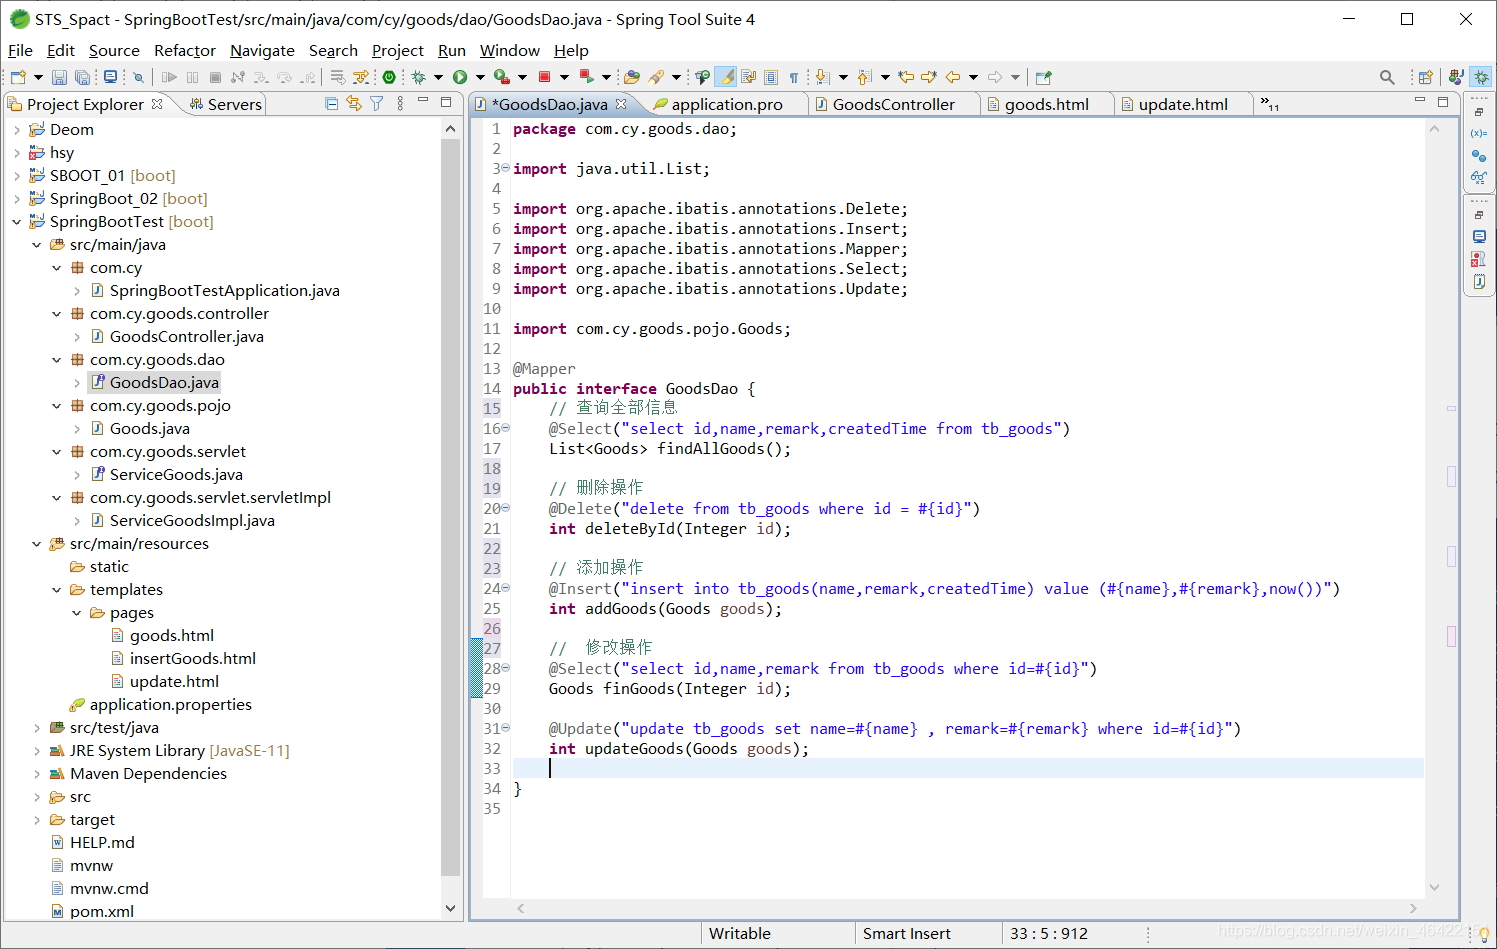
Task: Click the Relaunch application icon
Action: pyautogui.click(x=586, y=77)
